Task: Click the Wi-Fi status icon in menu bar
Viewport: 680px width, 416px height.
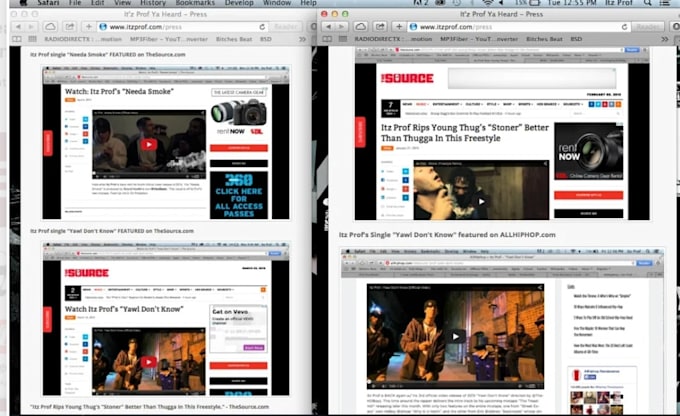Action: pyautogui.click(x=488, y=3)
